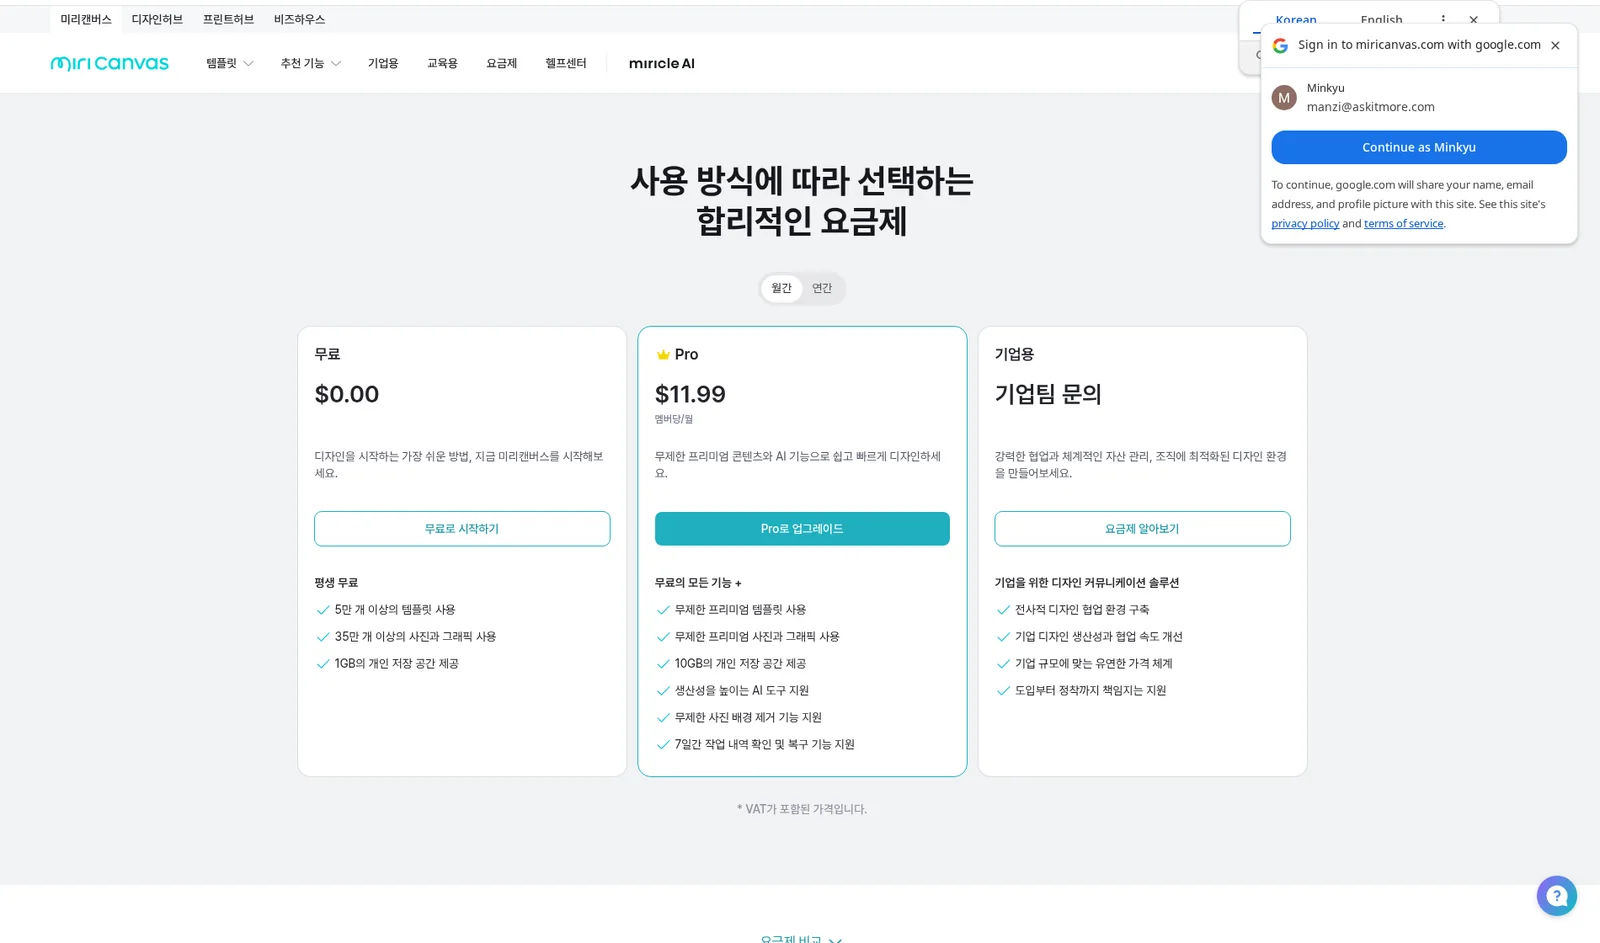Screen dimensions: 1600x943
Task: Click '무제한 사진 배경 제거 기능 지원' text
Action: [x=748, y=718]
